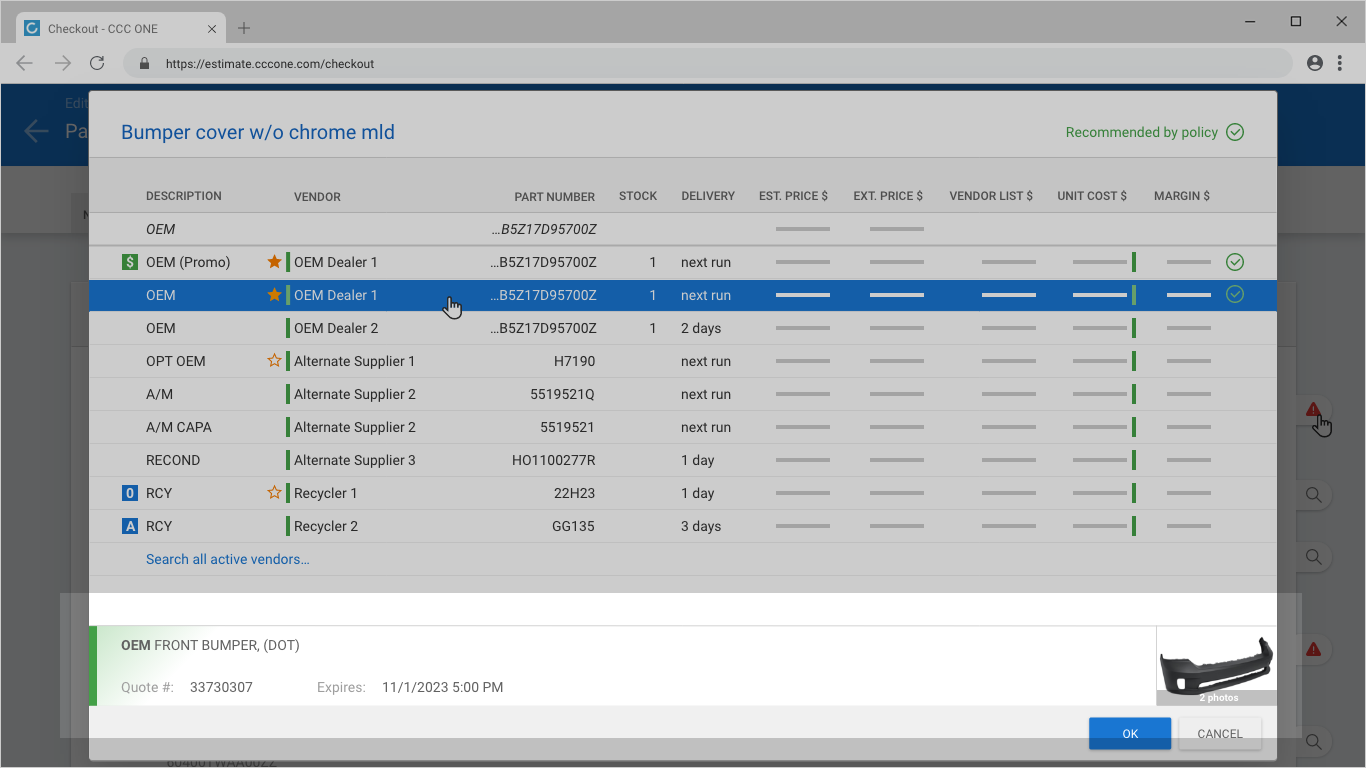This screenshot has height=768, width=1366.
Task: Select the Alternate Supplier 1 row
Action: tap(683, 361)
